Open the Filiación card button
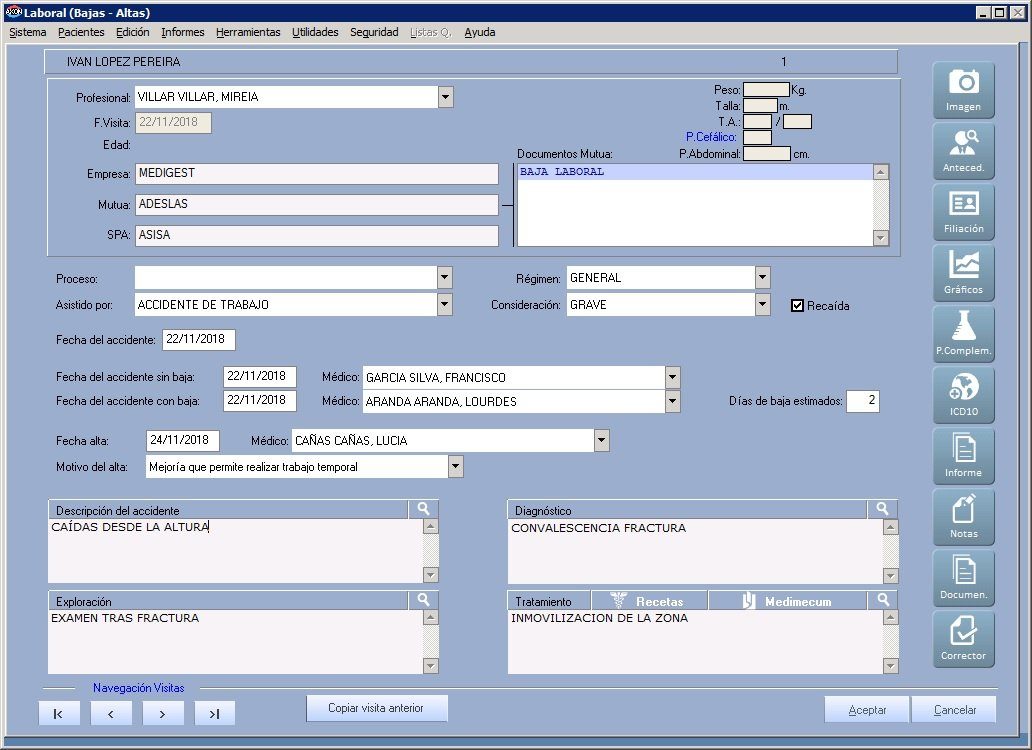 pos(963,212)
